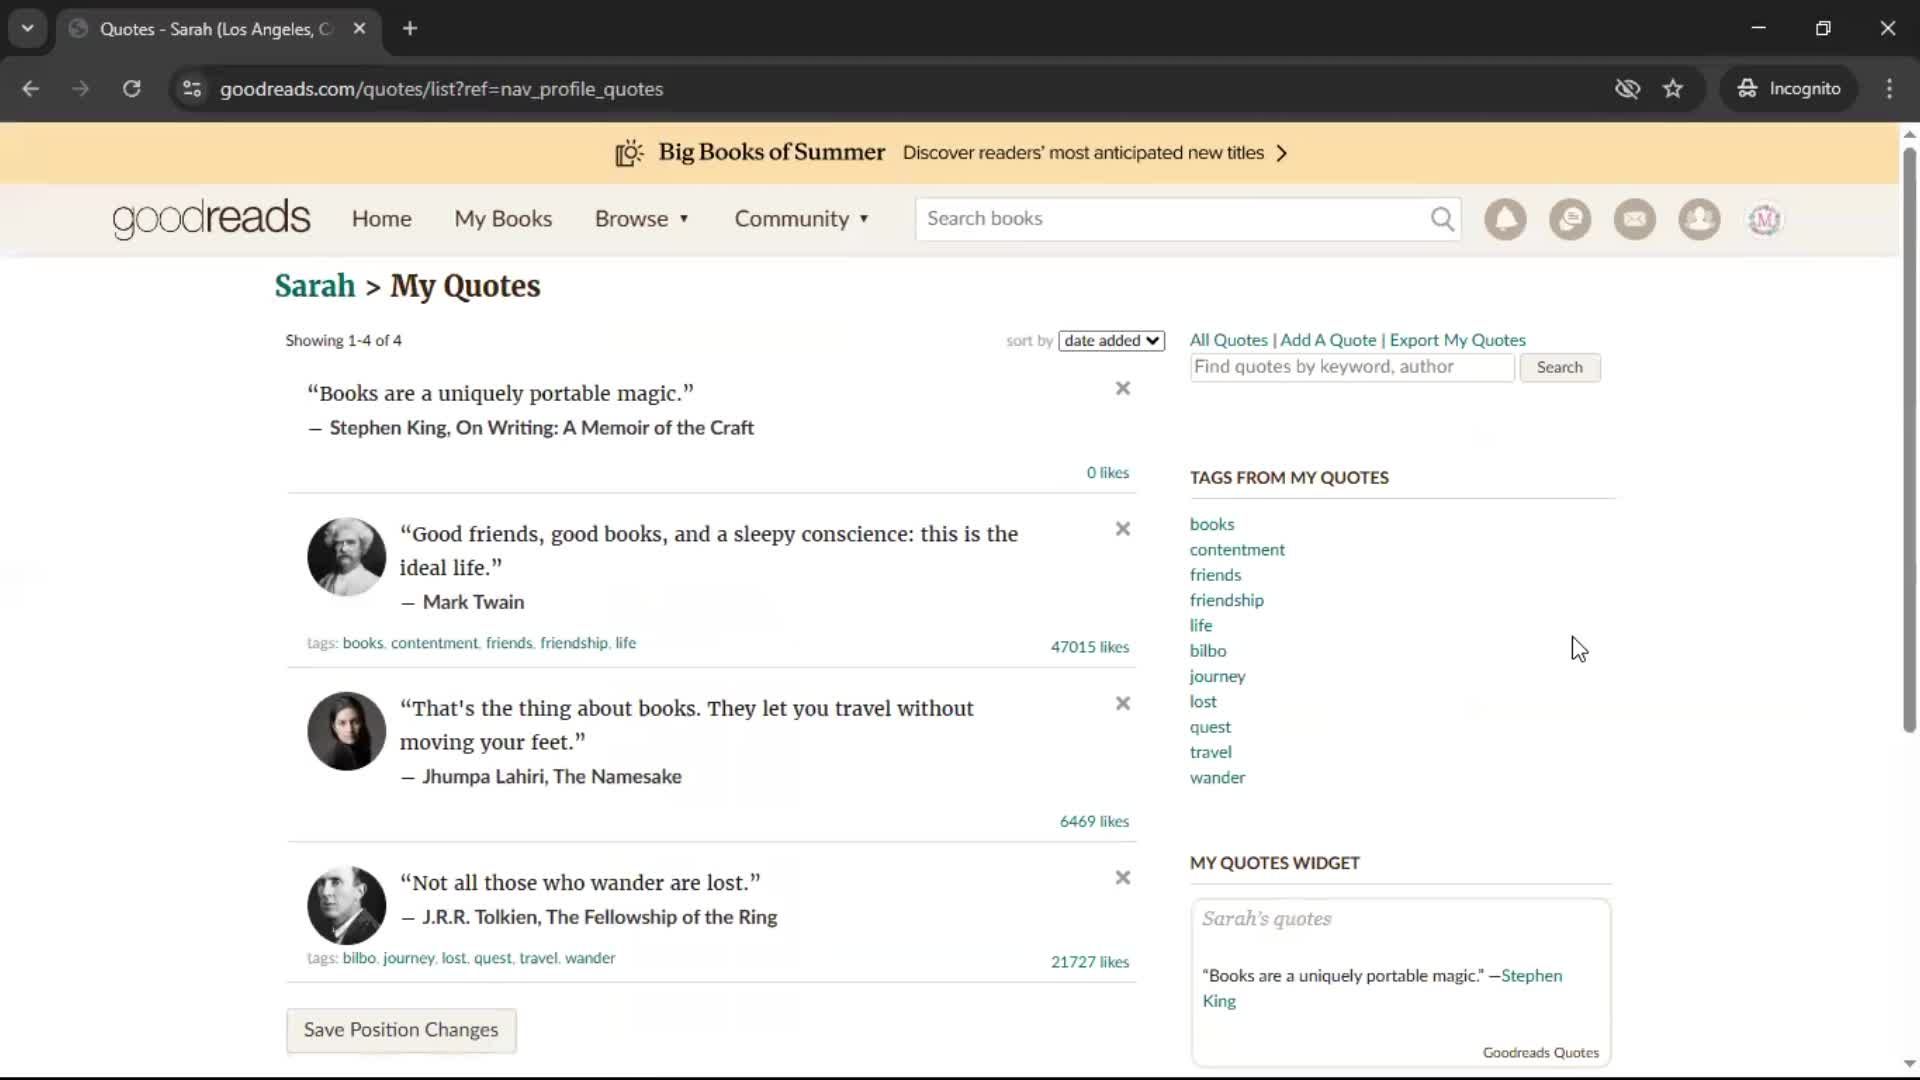This screenshot has height=1080, width=1920.
Task: Open the notifications bell icon
Action: point(1505,219)
